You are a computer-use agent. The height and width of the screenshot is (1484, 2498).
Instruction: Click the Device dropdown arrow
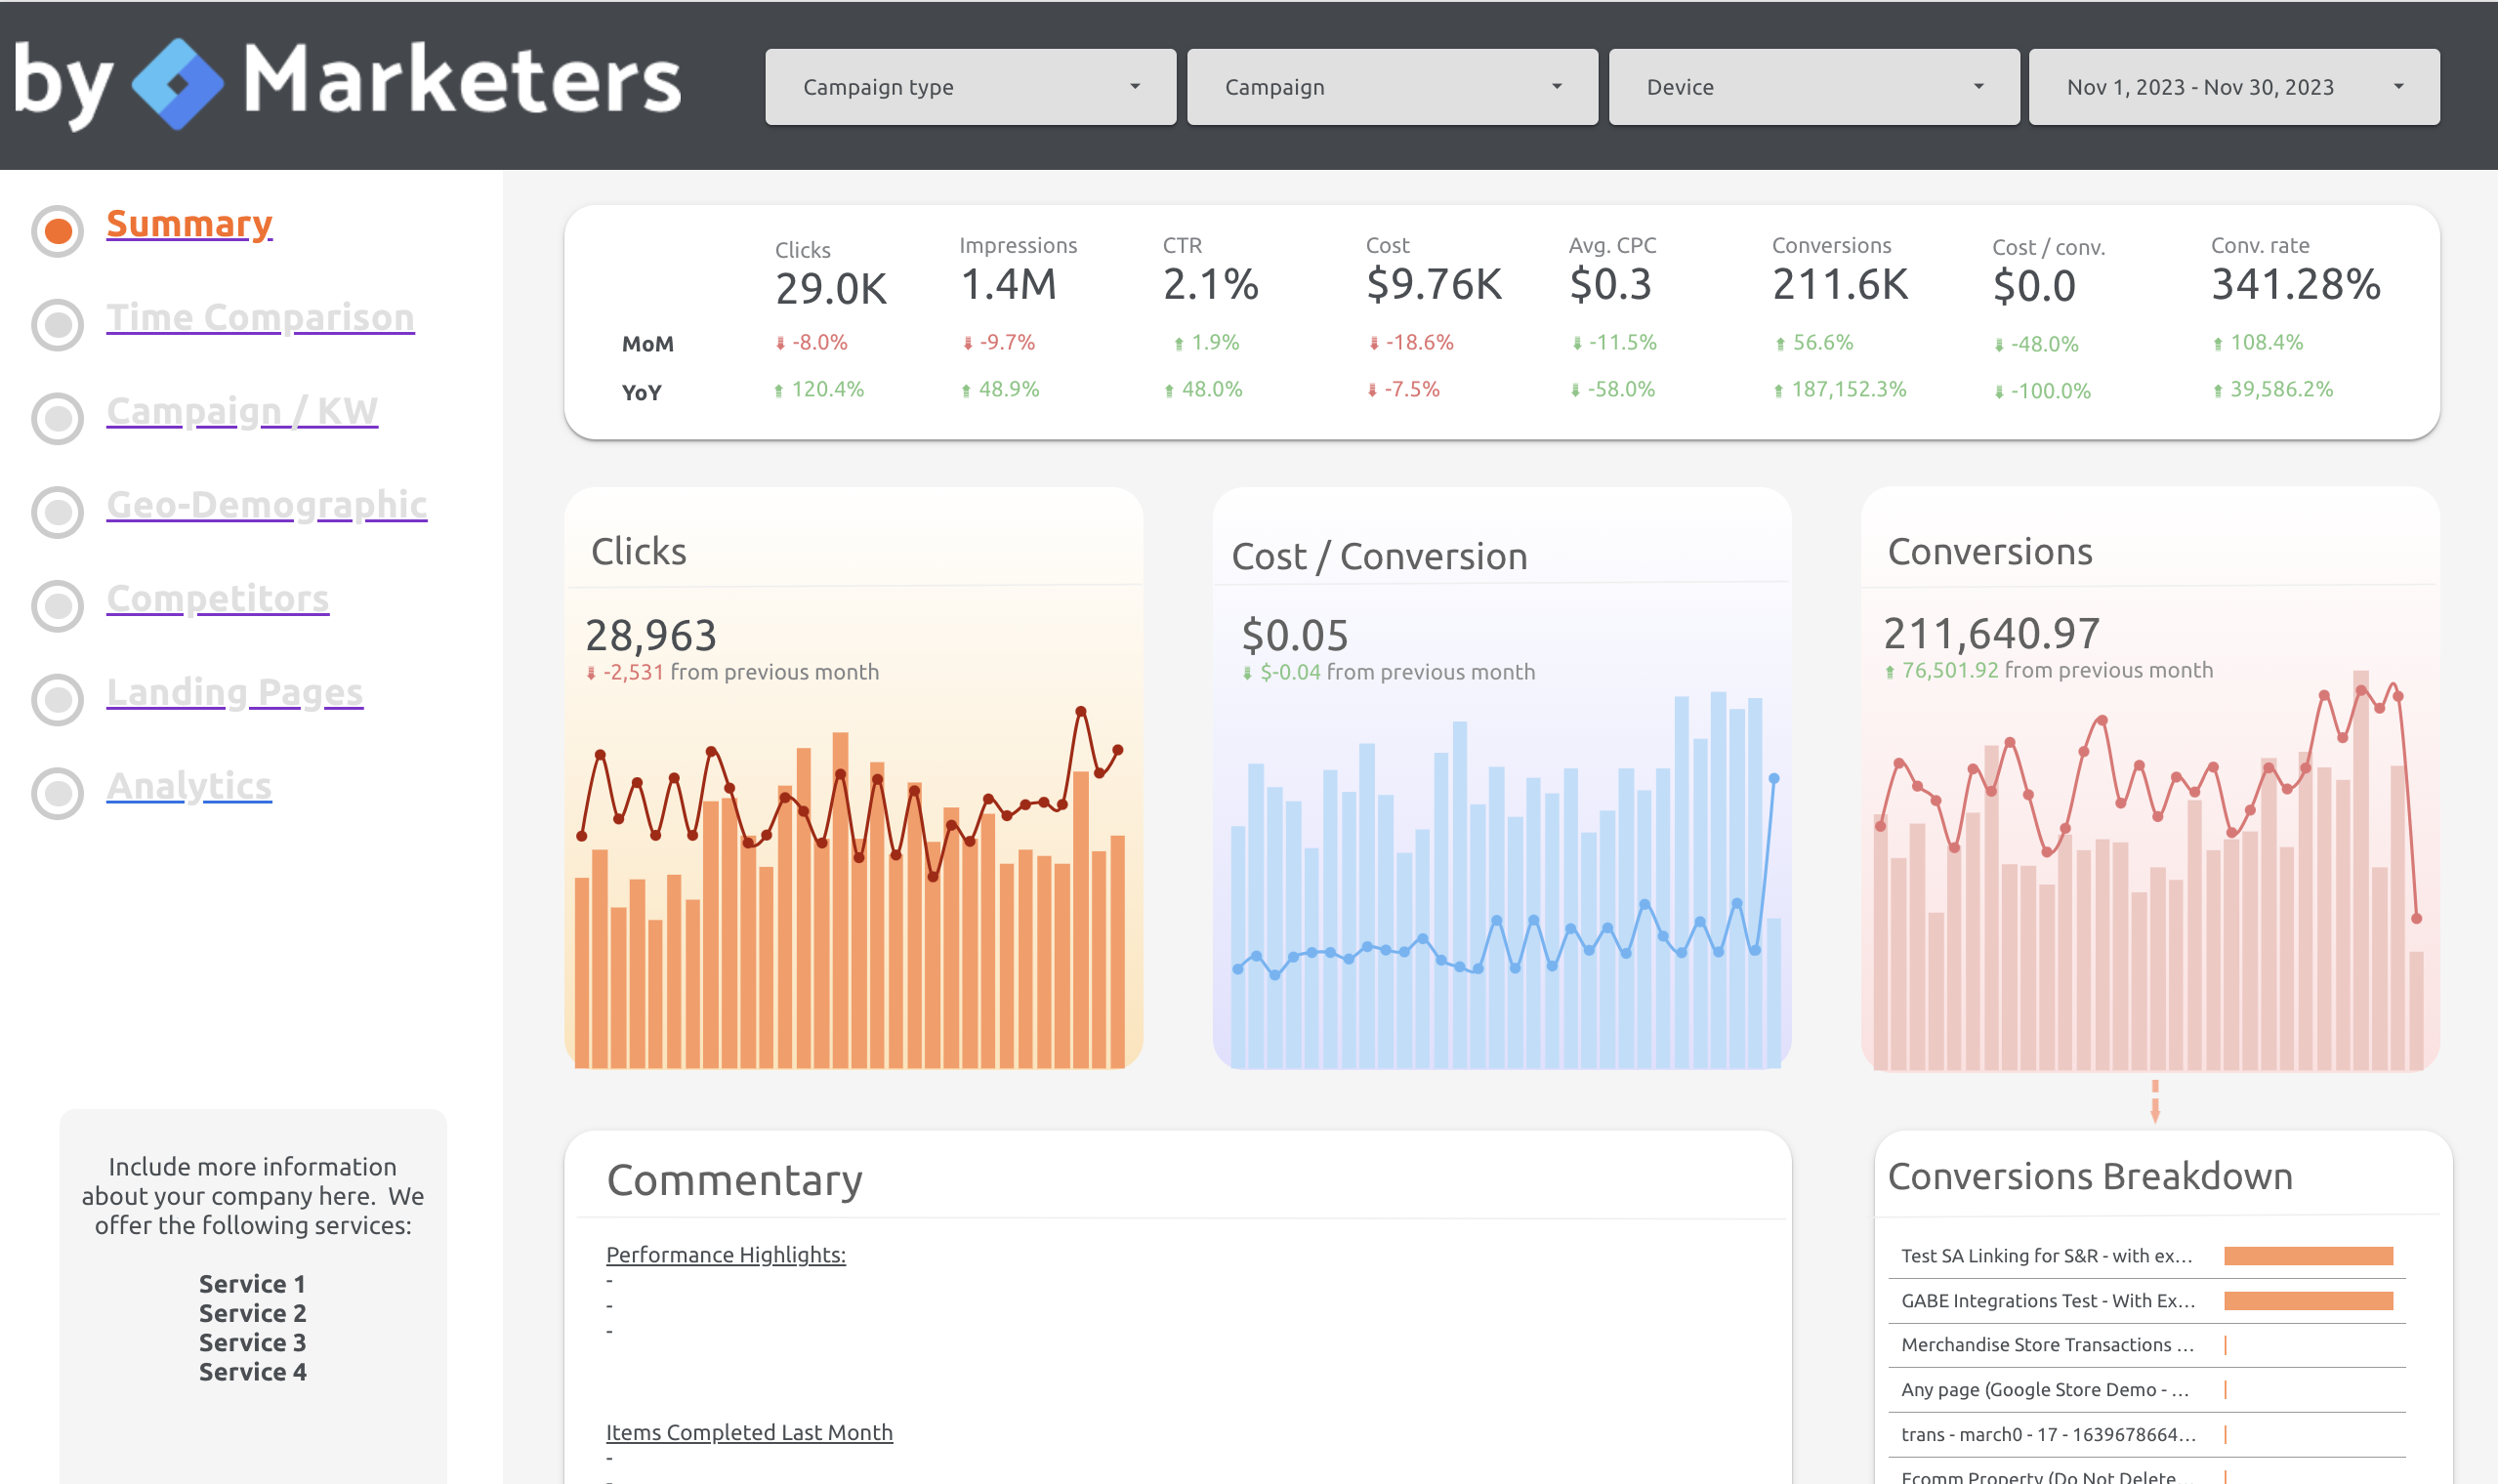(1979, 87)
